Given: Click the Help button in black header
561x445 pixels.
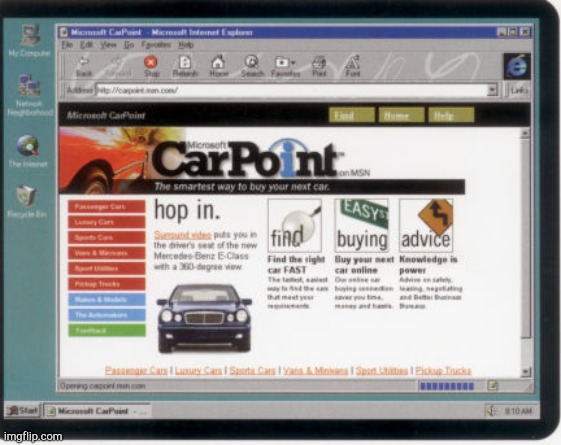Looking at the screenshot, I should (x=451, y=115).
